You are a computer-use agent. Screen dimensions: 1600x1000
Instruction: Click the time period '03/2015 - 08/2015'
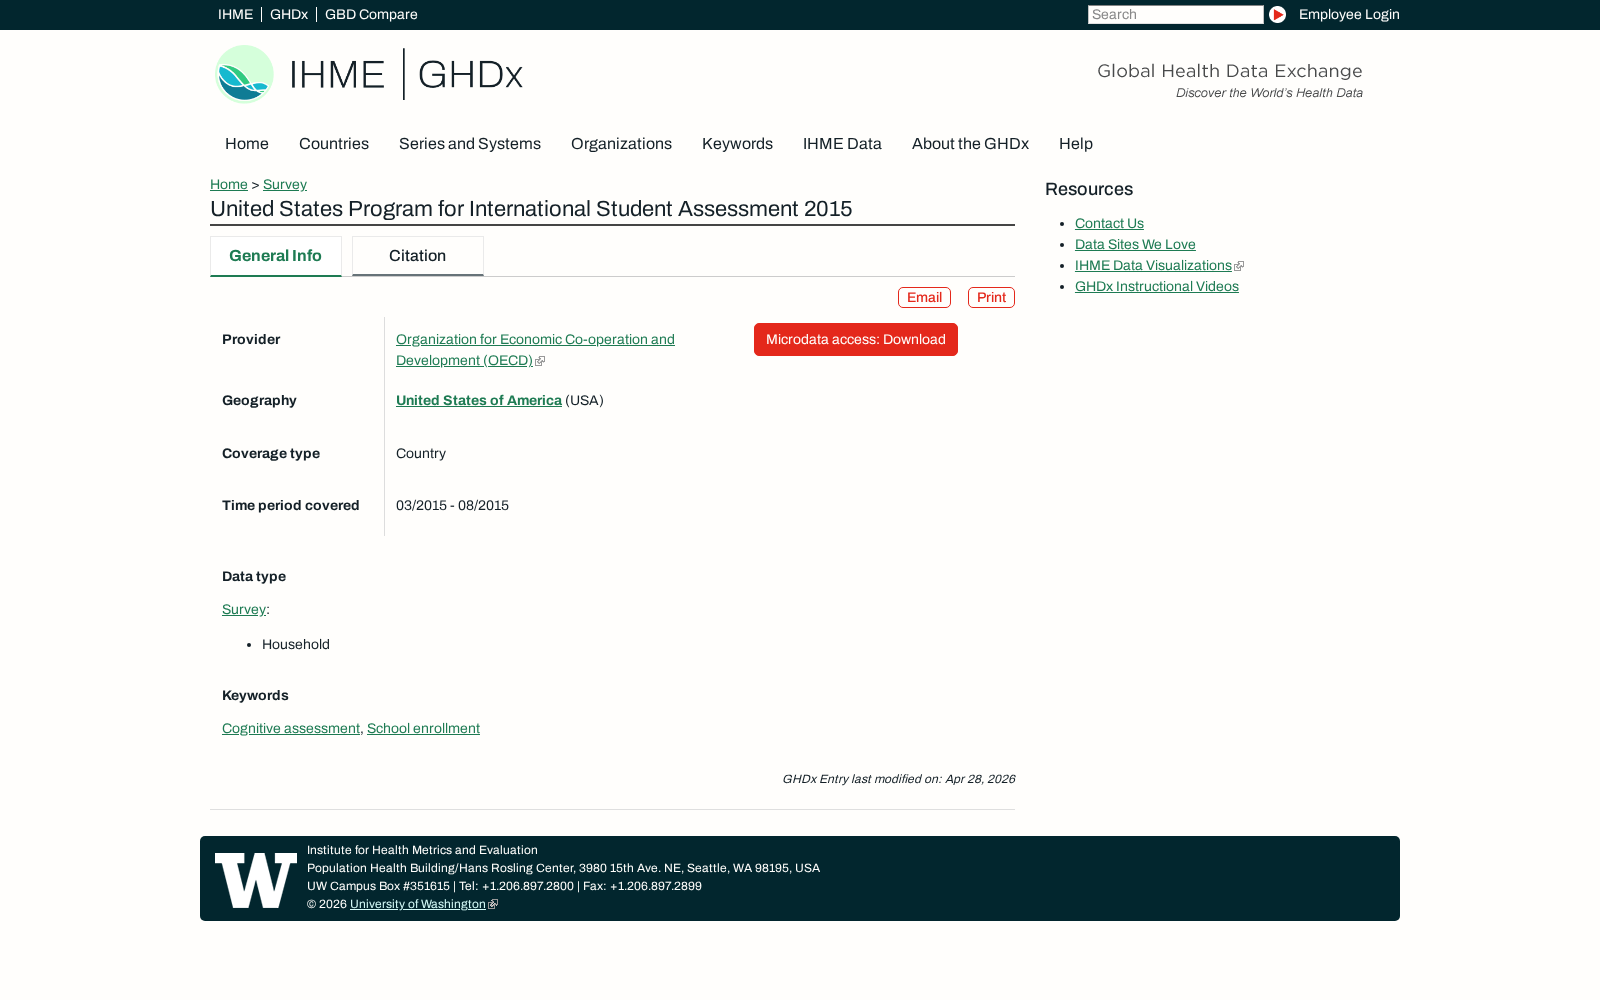click(452, 506)
